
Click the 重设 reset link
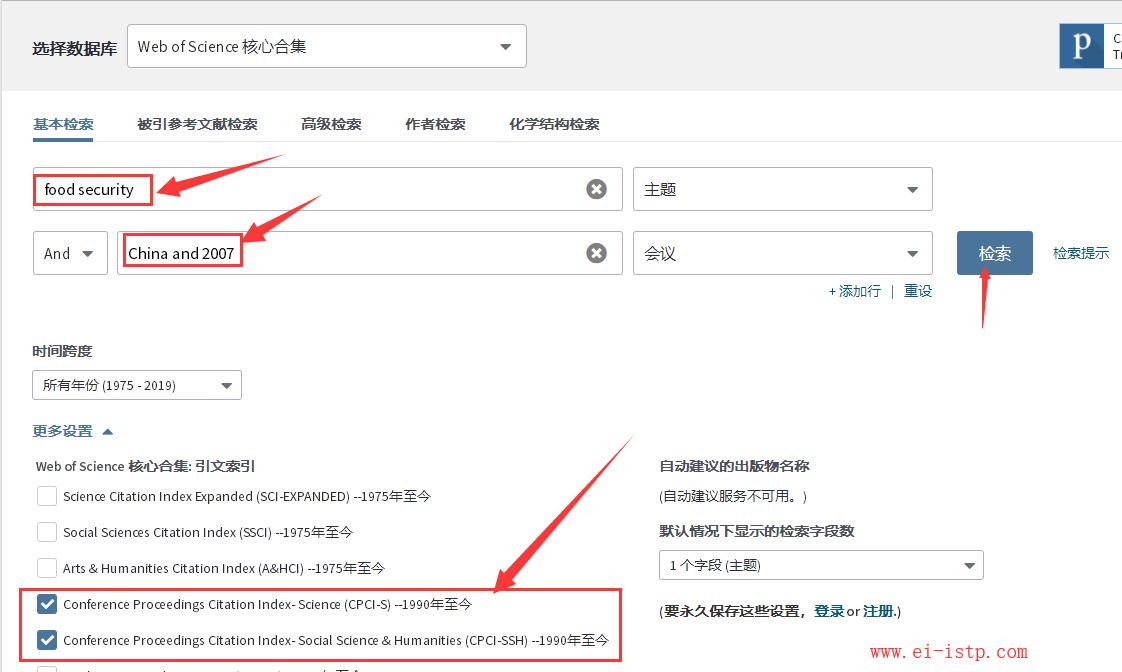(917, 291)
